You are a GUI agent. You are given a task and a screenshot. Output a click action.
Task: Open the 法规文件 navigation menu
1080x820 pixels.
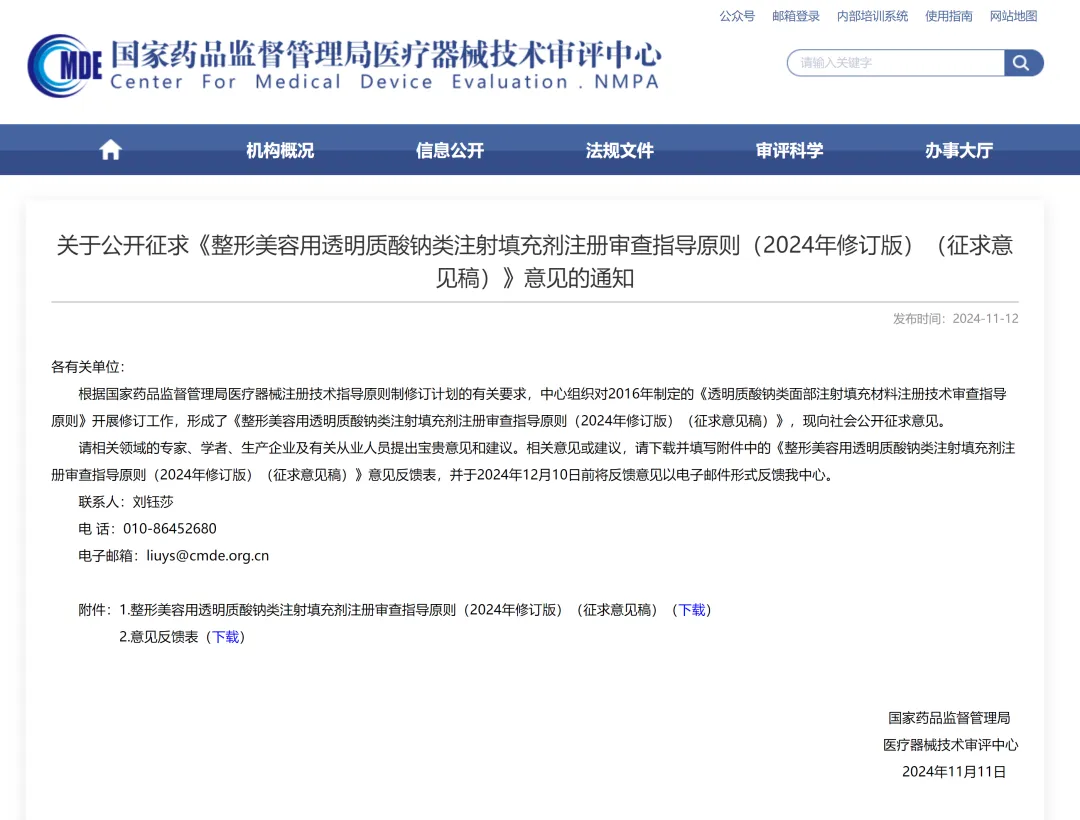[619, 150]
